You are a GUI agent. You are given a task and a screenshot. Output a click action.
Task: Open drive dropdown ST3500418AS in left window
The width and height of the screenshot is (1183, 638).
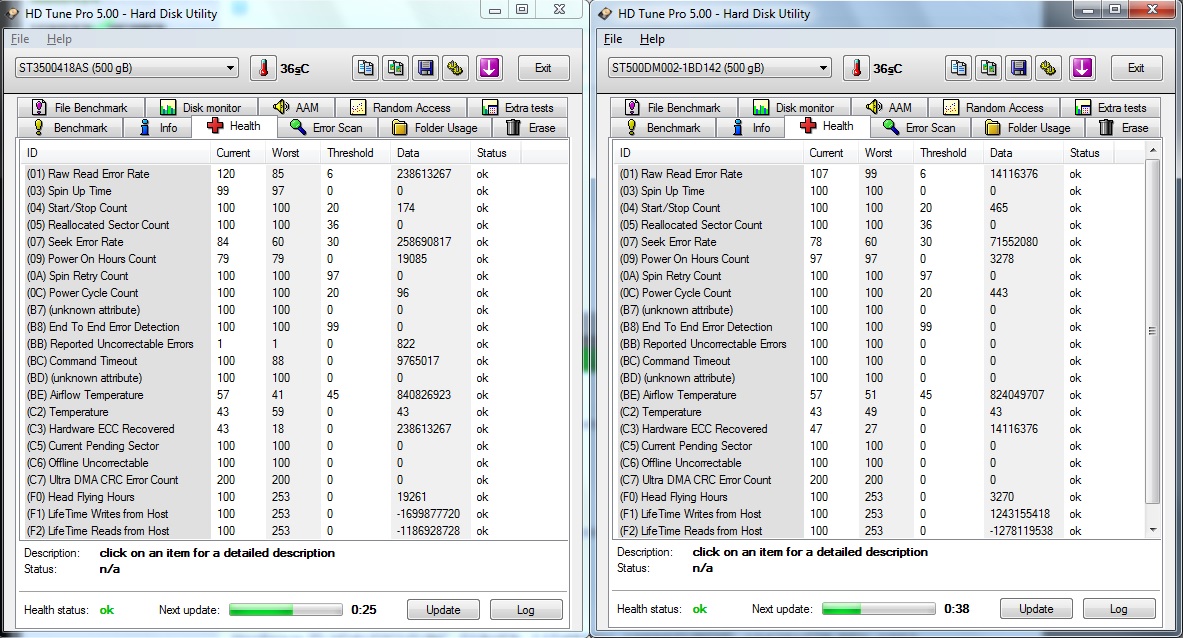click(x=127, y=68)
